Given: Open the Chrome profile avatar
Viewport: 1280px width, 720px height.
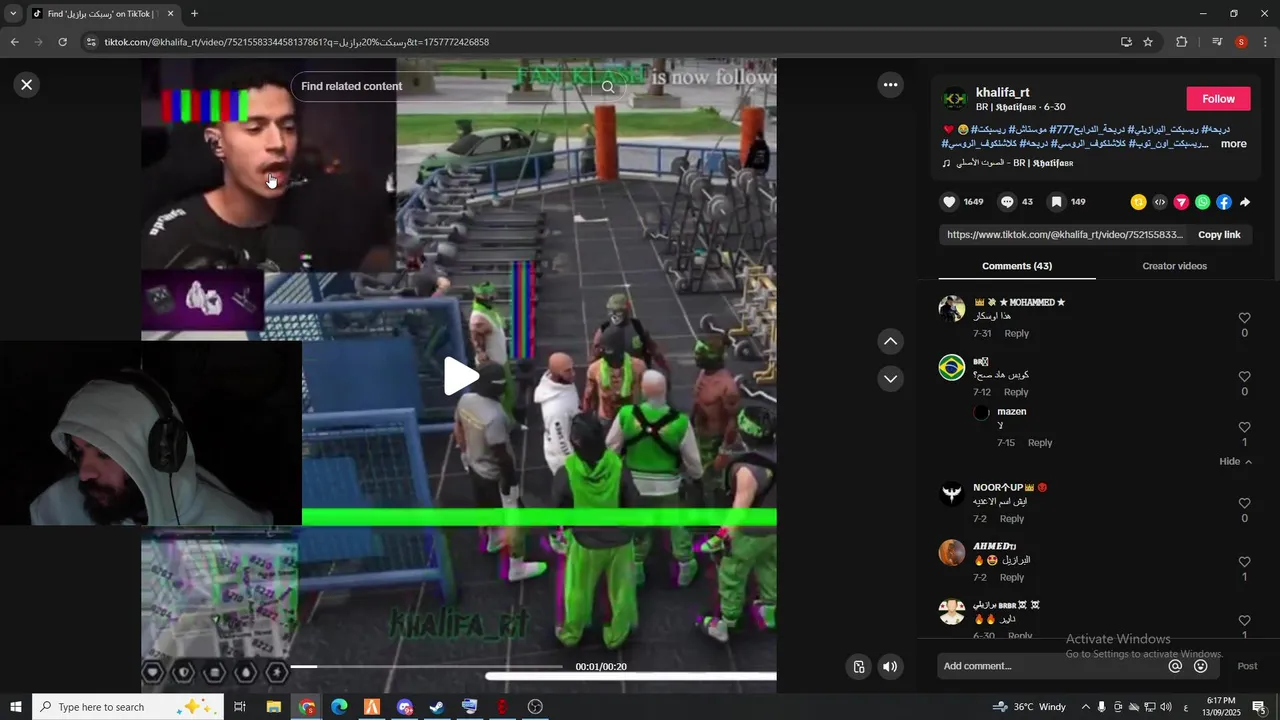Looking at the screenshot, I should coord(1241,42).
